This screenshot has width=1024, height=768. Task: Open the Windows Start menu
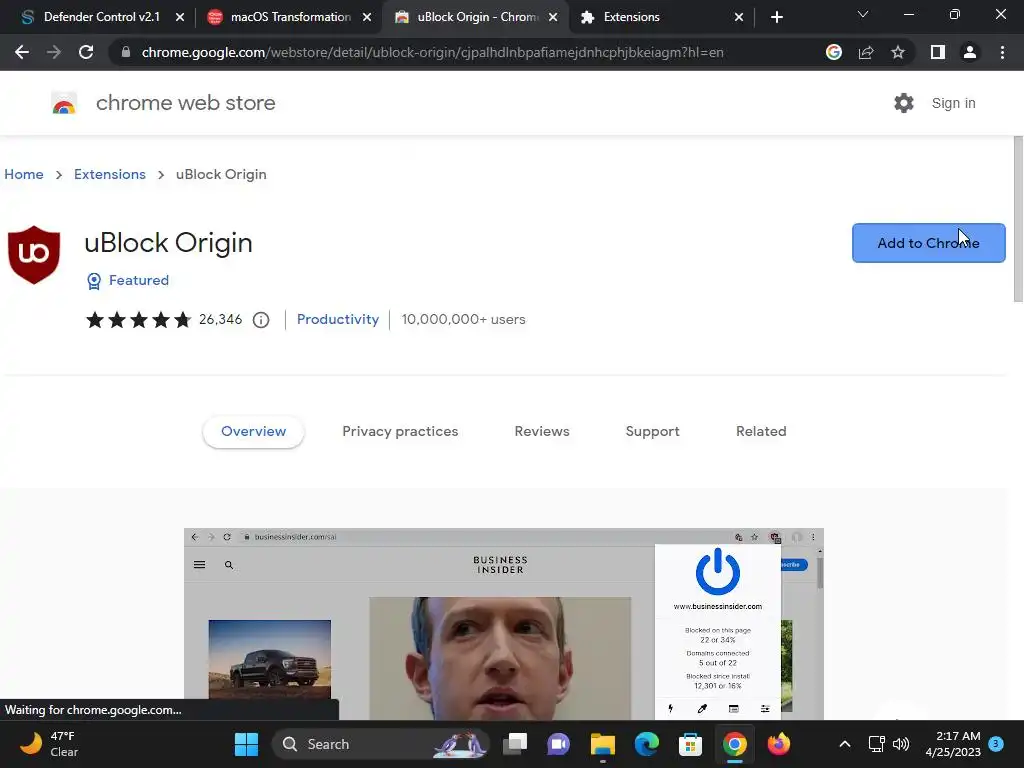pyautogui.click(x=246, y=744)
